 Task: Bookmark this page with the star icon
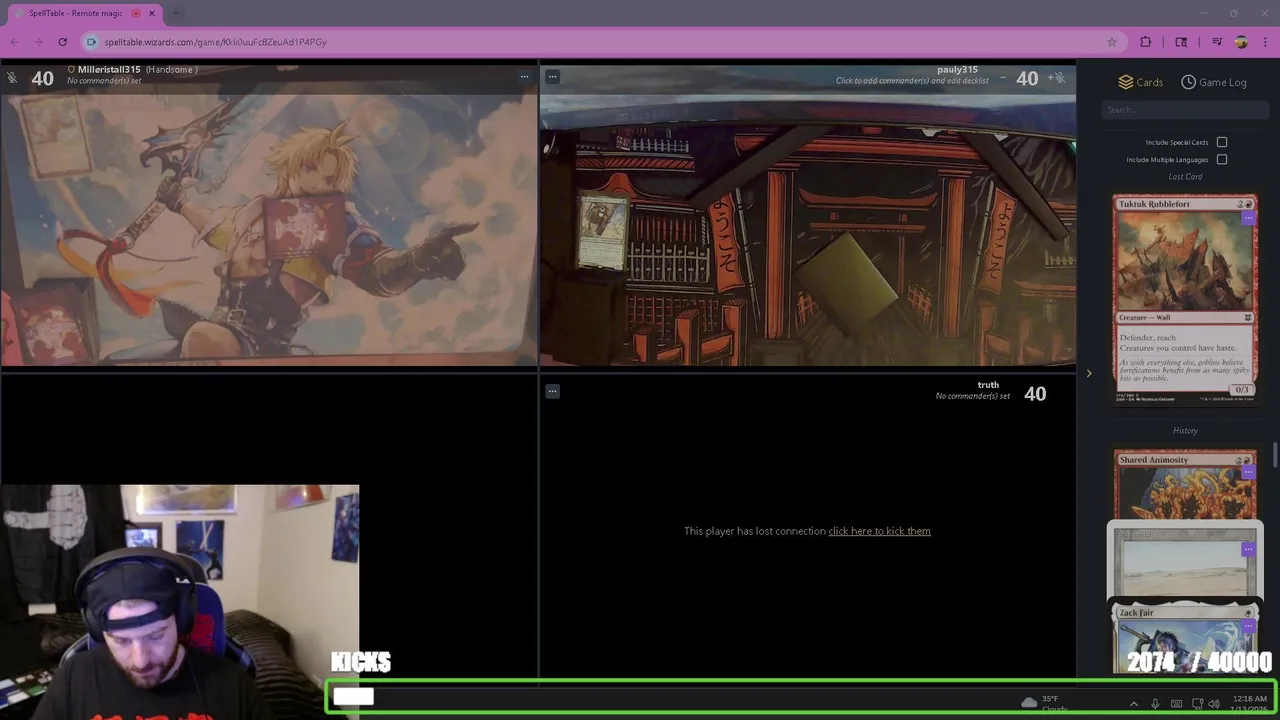click(x=1111, y=42)
